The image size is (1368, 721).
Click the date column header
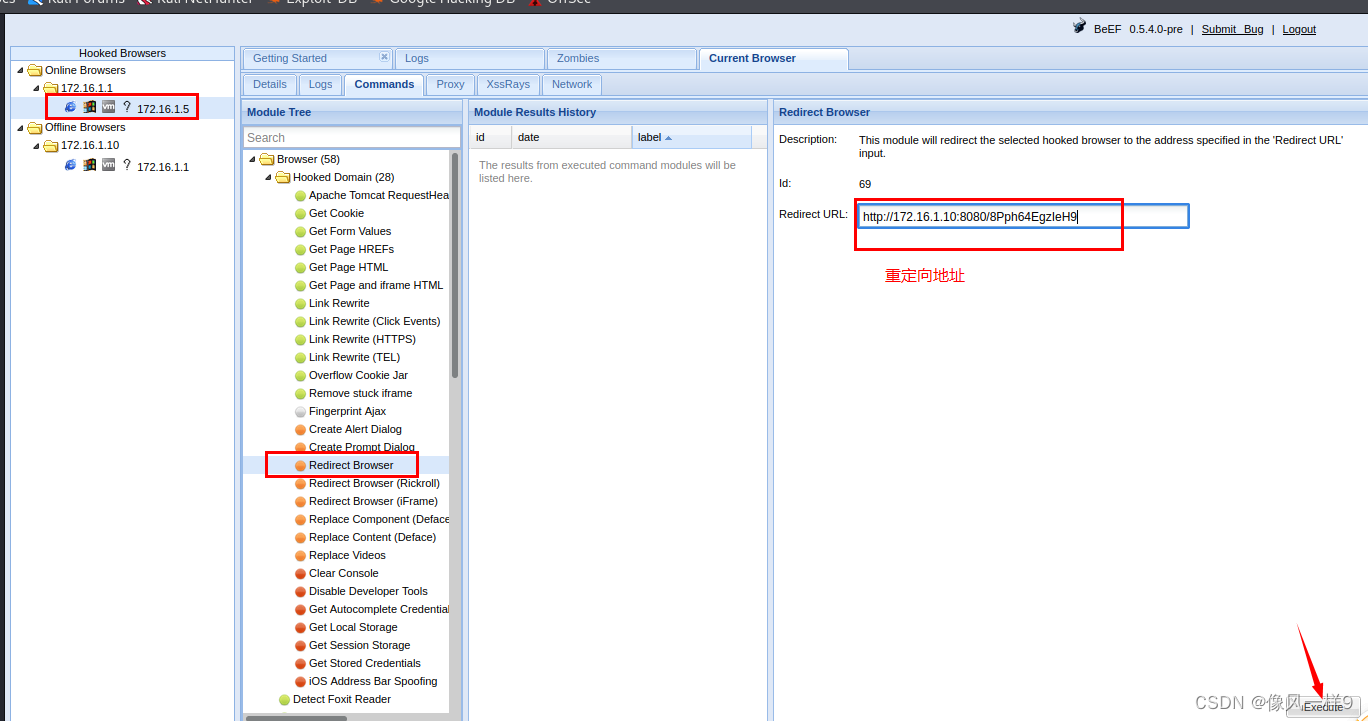click(x=572, y=137)
